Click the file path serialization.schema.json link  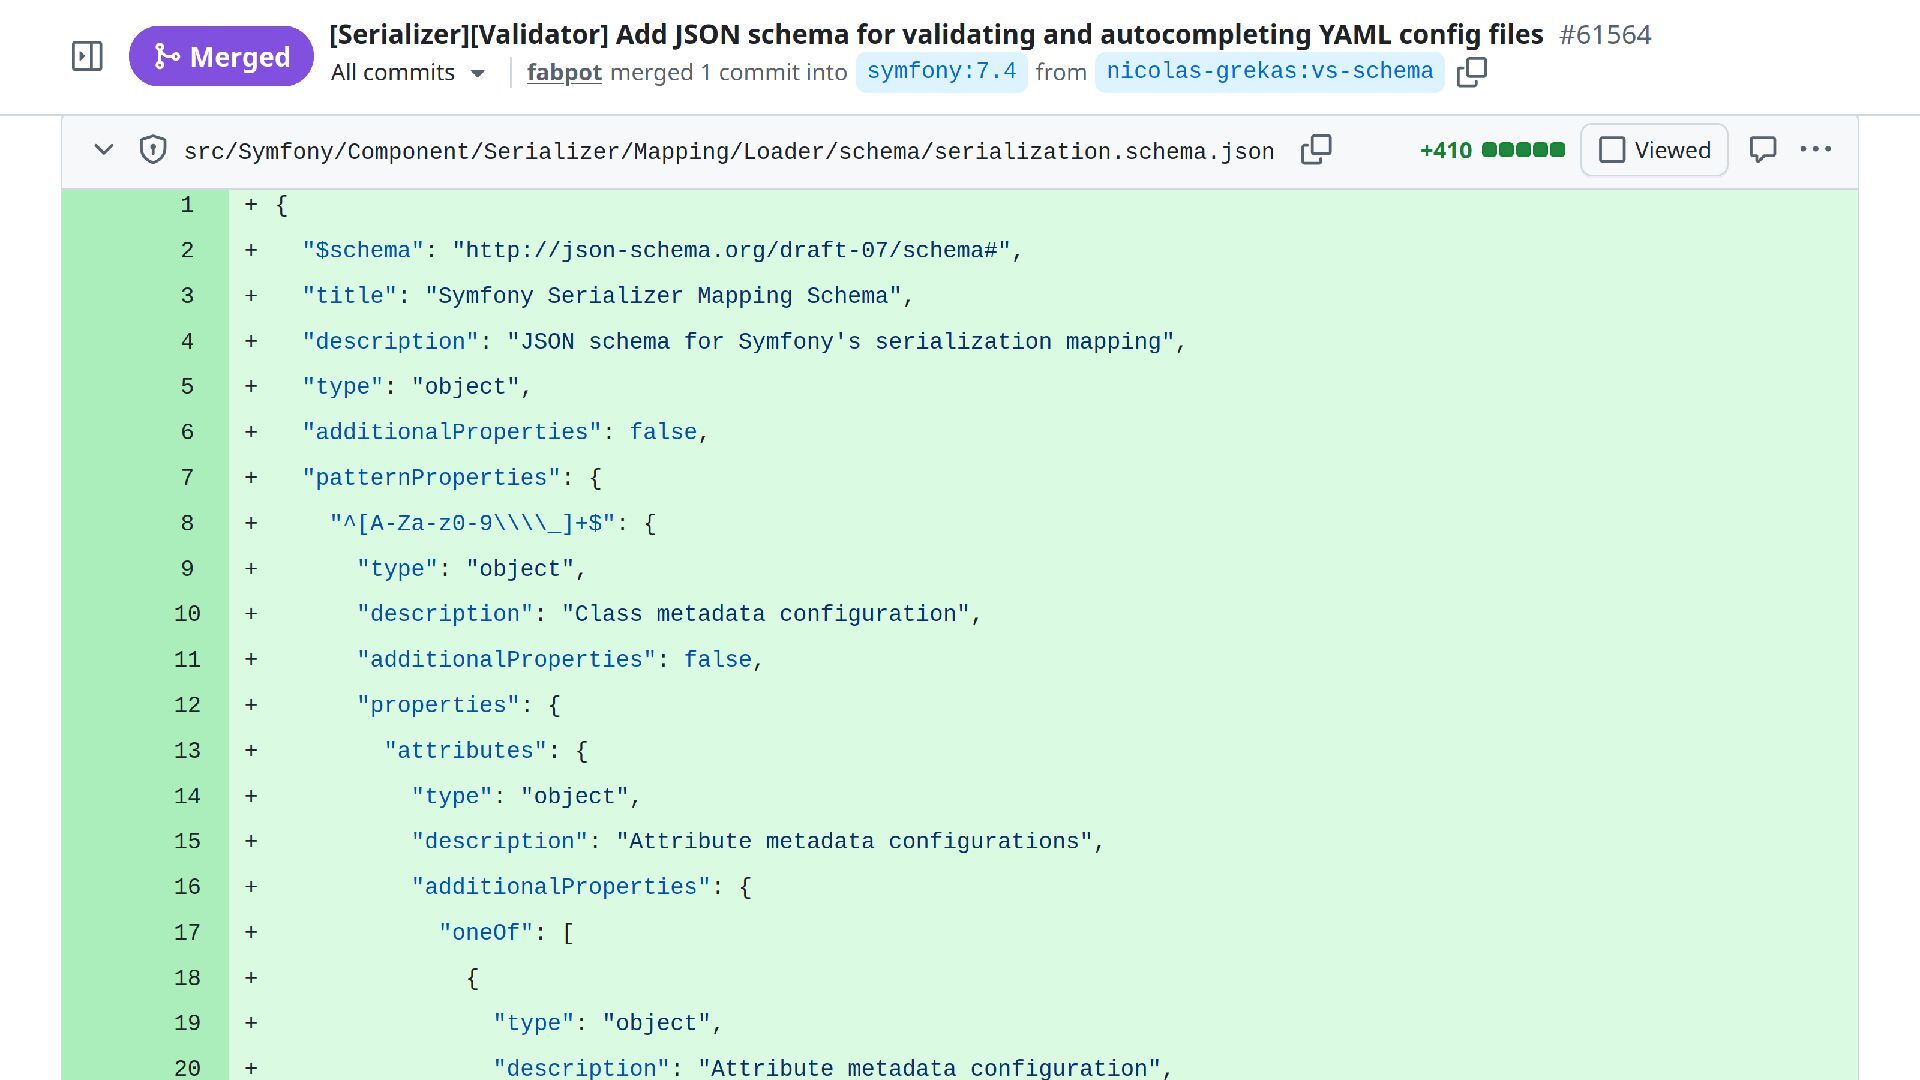pos(728,152)
